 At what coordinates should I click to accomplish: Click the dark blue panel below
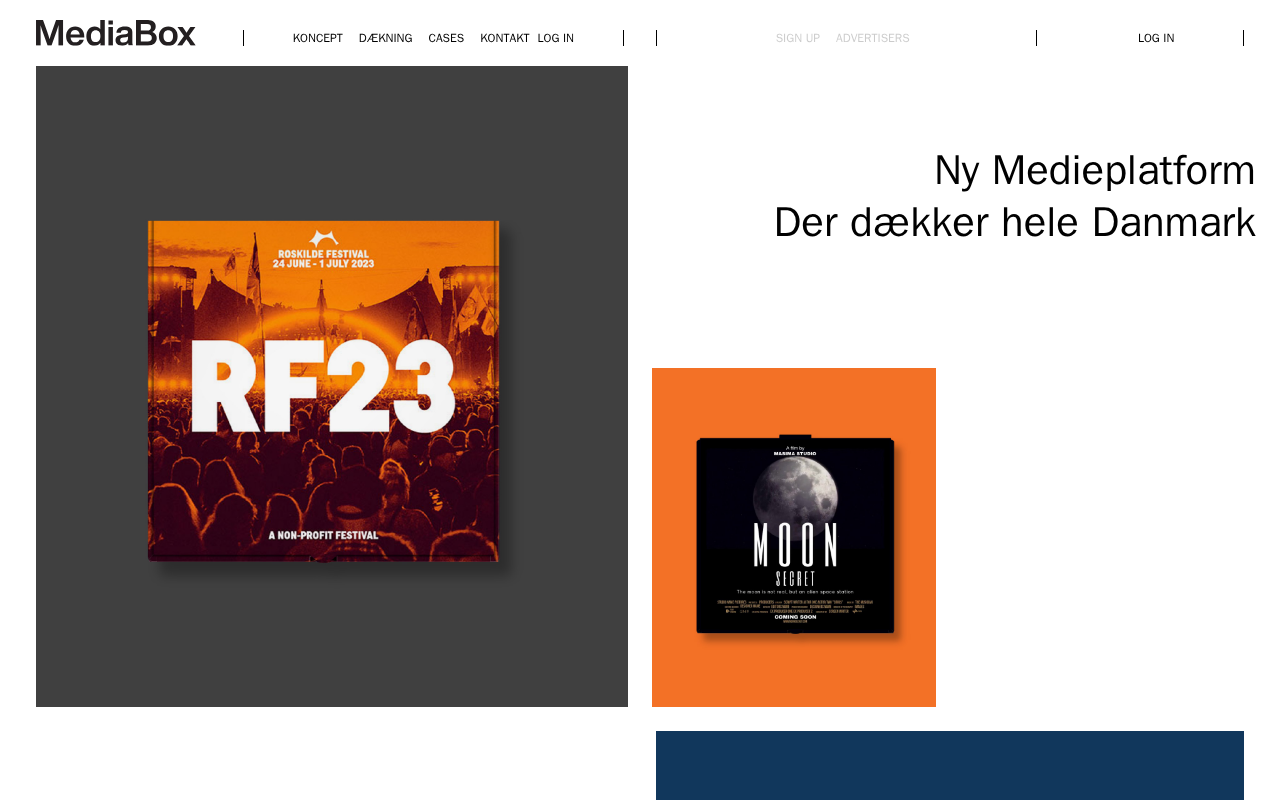tap(950, 765)
